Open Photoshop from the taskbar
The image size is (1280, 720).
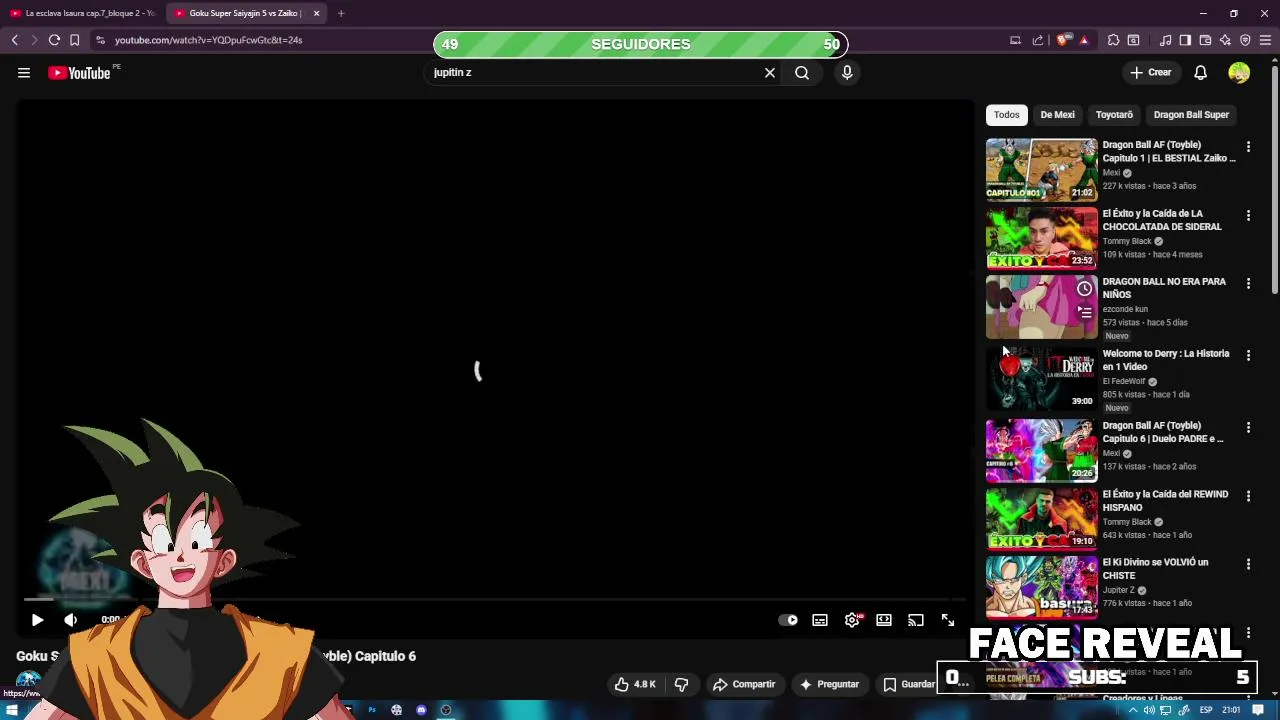point(372,710)
